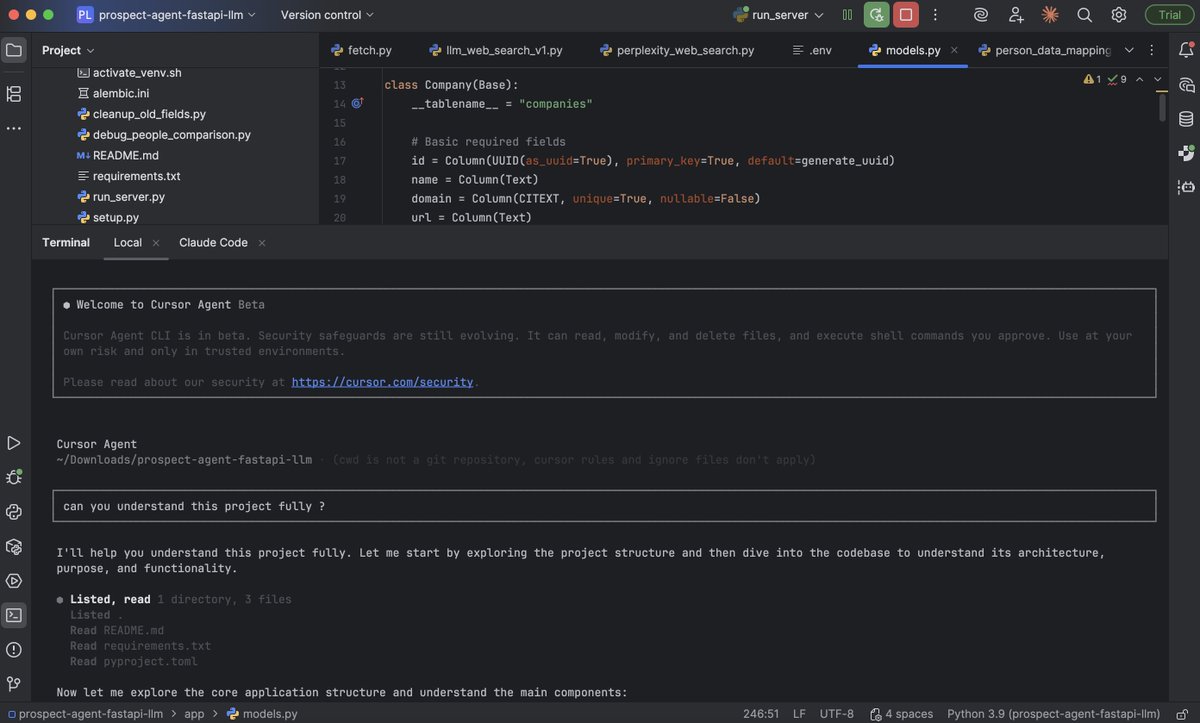
Task: Open the Services tool window icon
Action: (14, 581)
